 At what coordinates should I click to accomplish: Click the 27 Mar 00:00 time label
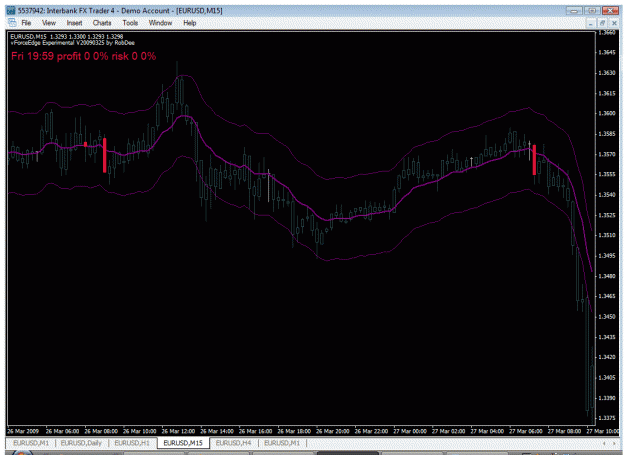coord(410,431)
